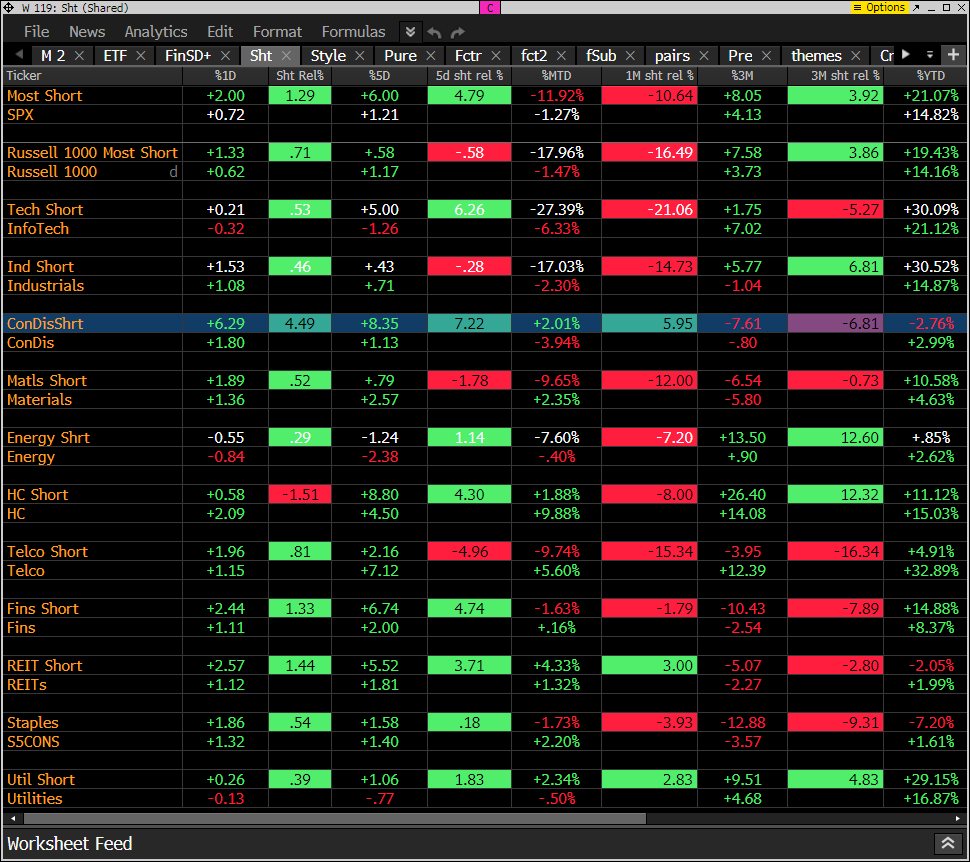Screen dimensions: 970x862
Task: Open the Analytics menu
Action: [x=156, y=32]
